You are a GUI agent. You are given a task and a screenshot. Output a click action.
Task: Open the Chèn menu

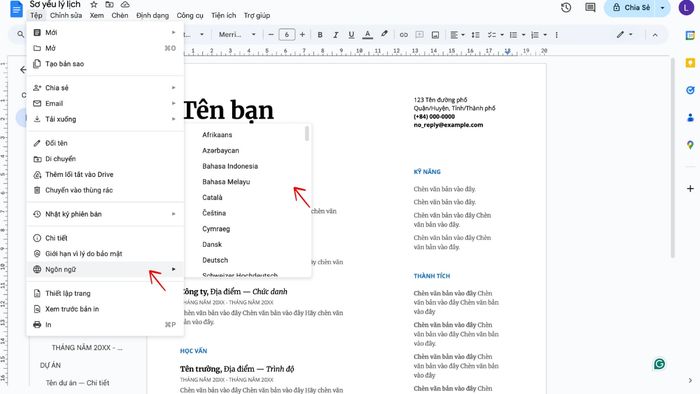pos(120,15)
